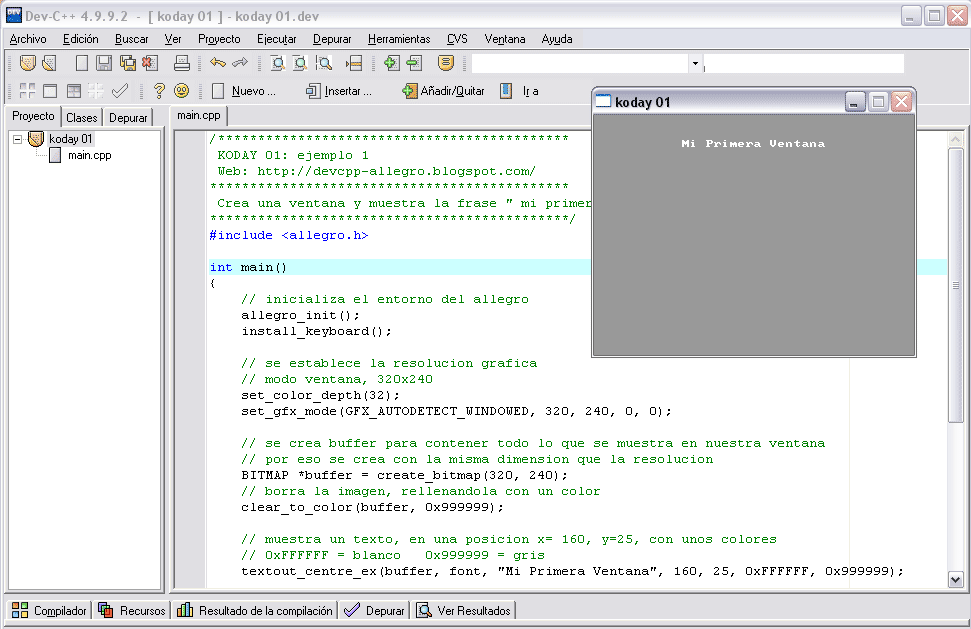Viewport: 971px width, 629px height.
Task: Open the Ejecutar menu
Action: pos(276,39)
